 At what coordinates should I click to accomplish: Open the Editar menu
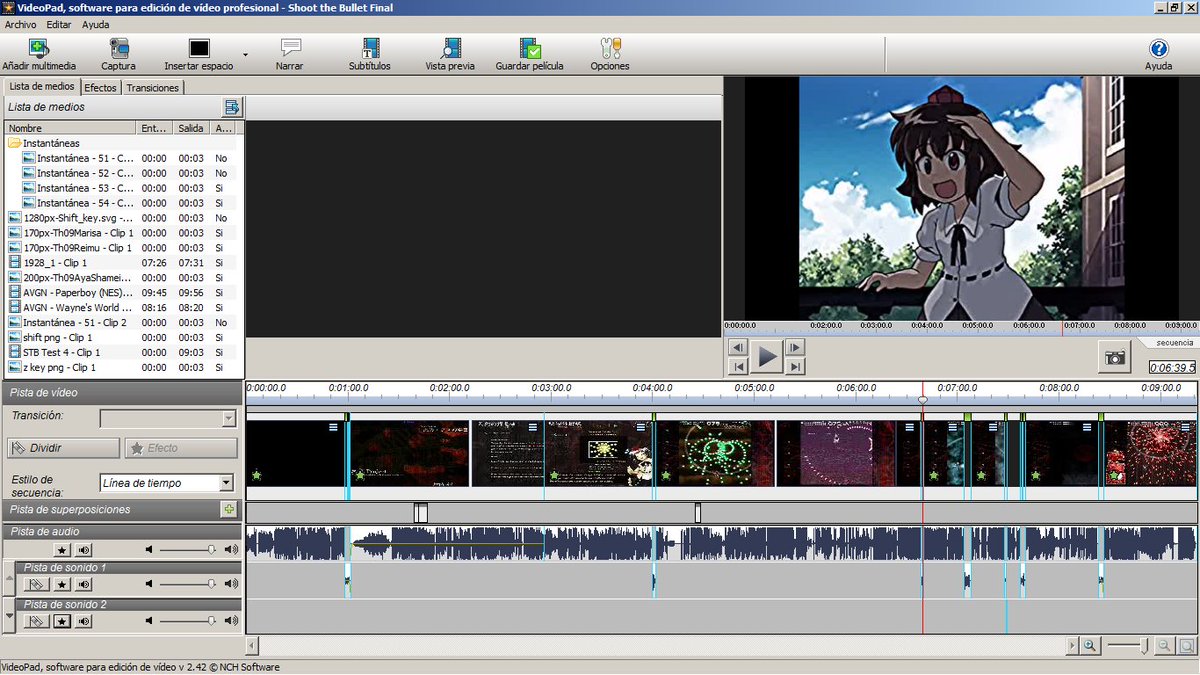pos(59,24)
